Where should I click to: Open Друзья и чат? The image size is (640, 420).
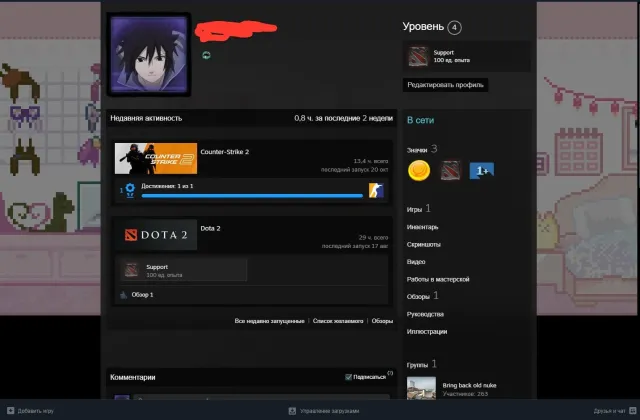tap(609, 411)
